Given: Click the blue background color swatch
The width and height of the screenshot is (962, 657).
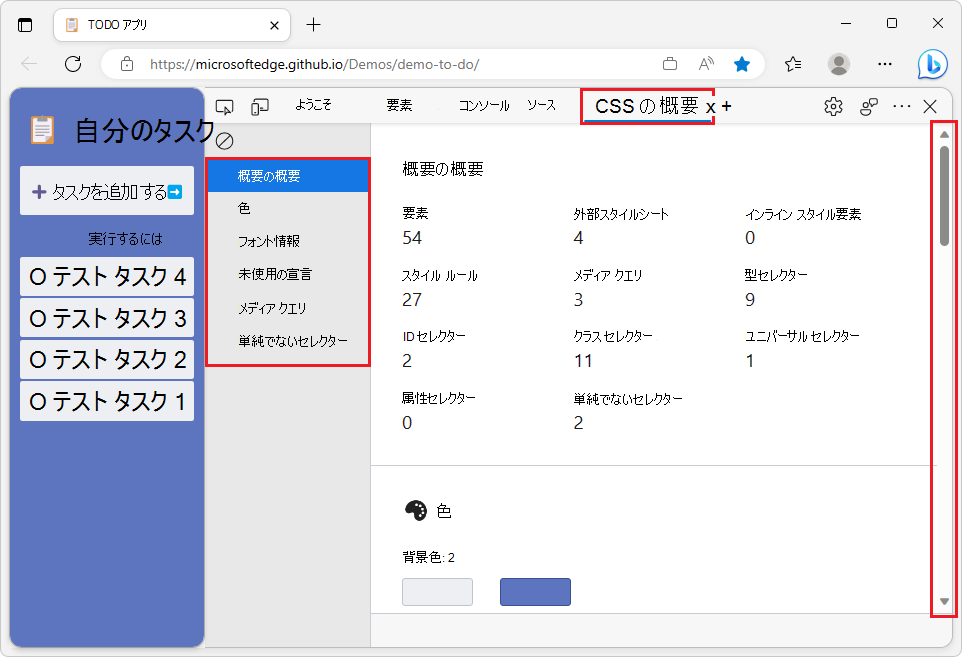Looking at the screenshot, I should (535, 592).
